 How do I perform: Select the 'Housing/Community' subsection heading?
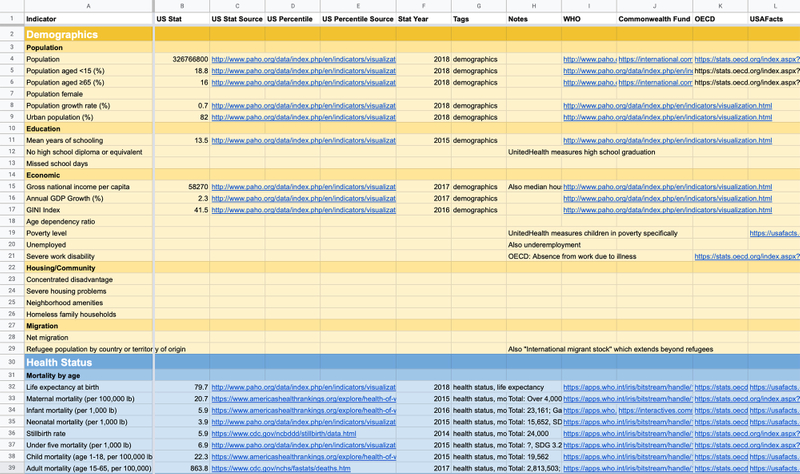pos(88,268)
